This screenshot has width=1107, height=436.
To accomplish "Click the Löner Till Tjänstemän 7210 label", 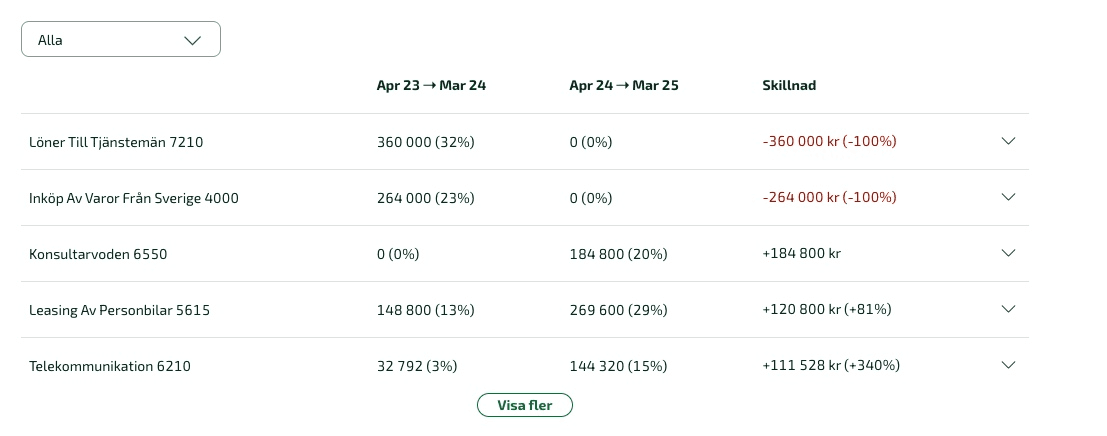I will pyautogui.click(x=116, y=142).
